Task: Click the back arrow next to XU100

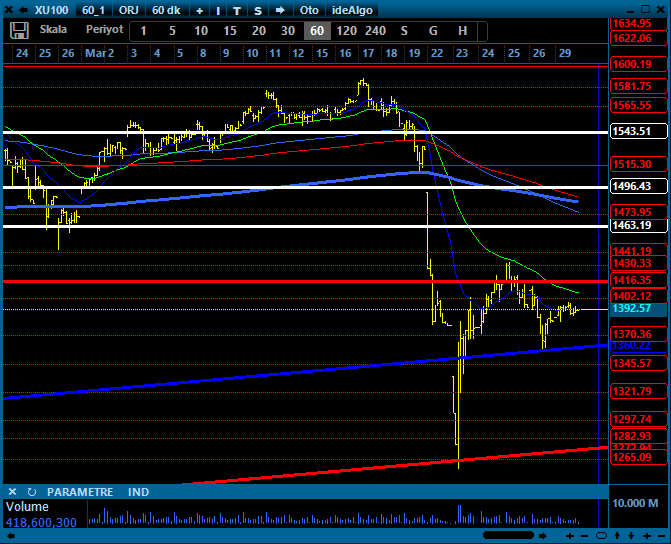Action: pos(24,10)
